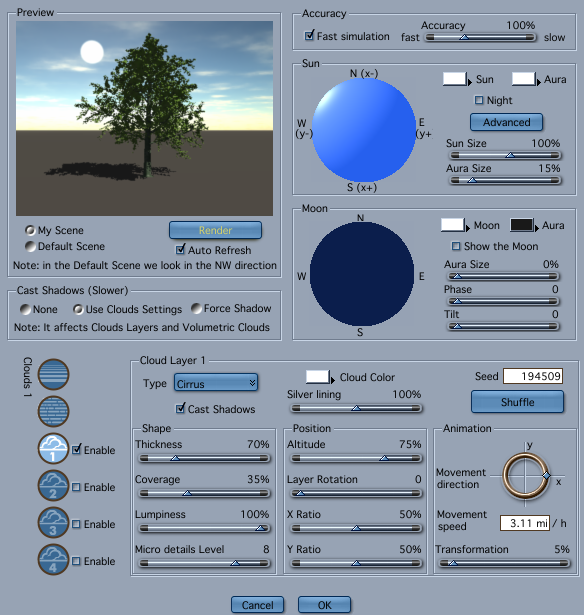Viewport: 584px width, 615px height.
Task: Click the Layer Rotation slider
Action: [x=356, y=493]
